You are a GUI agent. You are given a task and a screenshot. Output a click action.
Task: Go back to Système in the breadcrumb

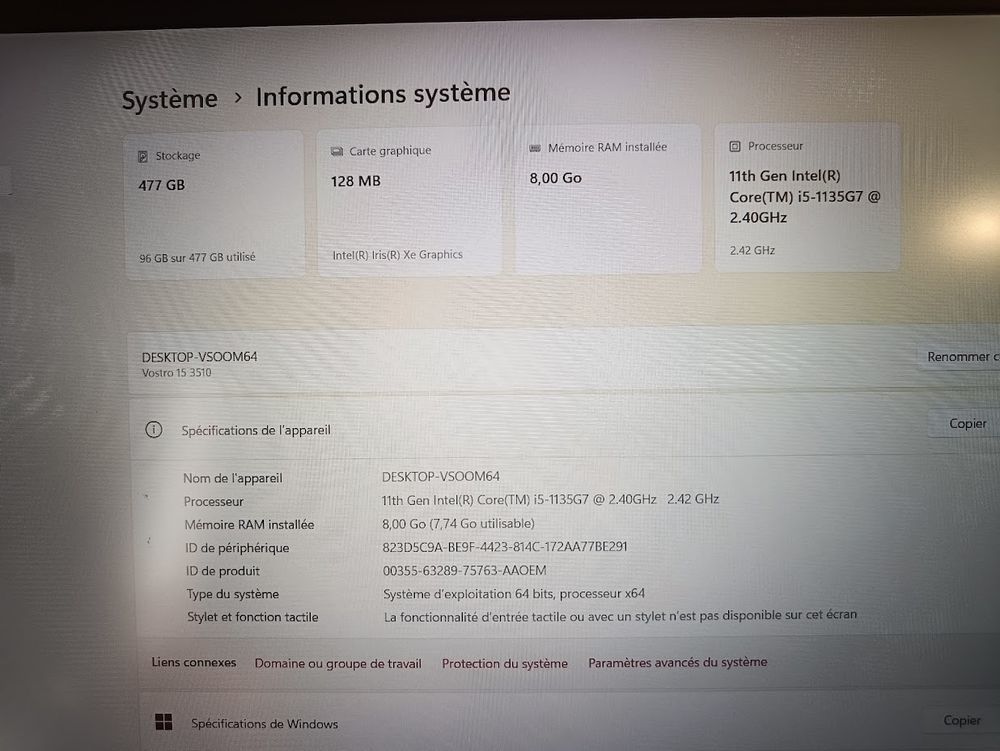[x=169, y=100]
